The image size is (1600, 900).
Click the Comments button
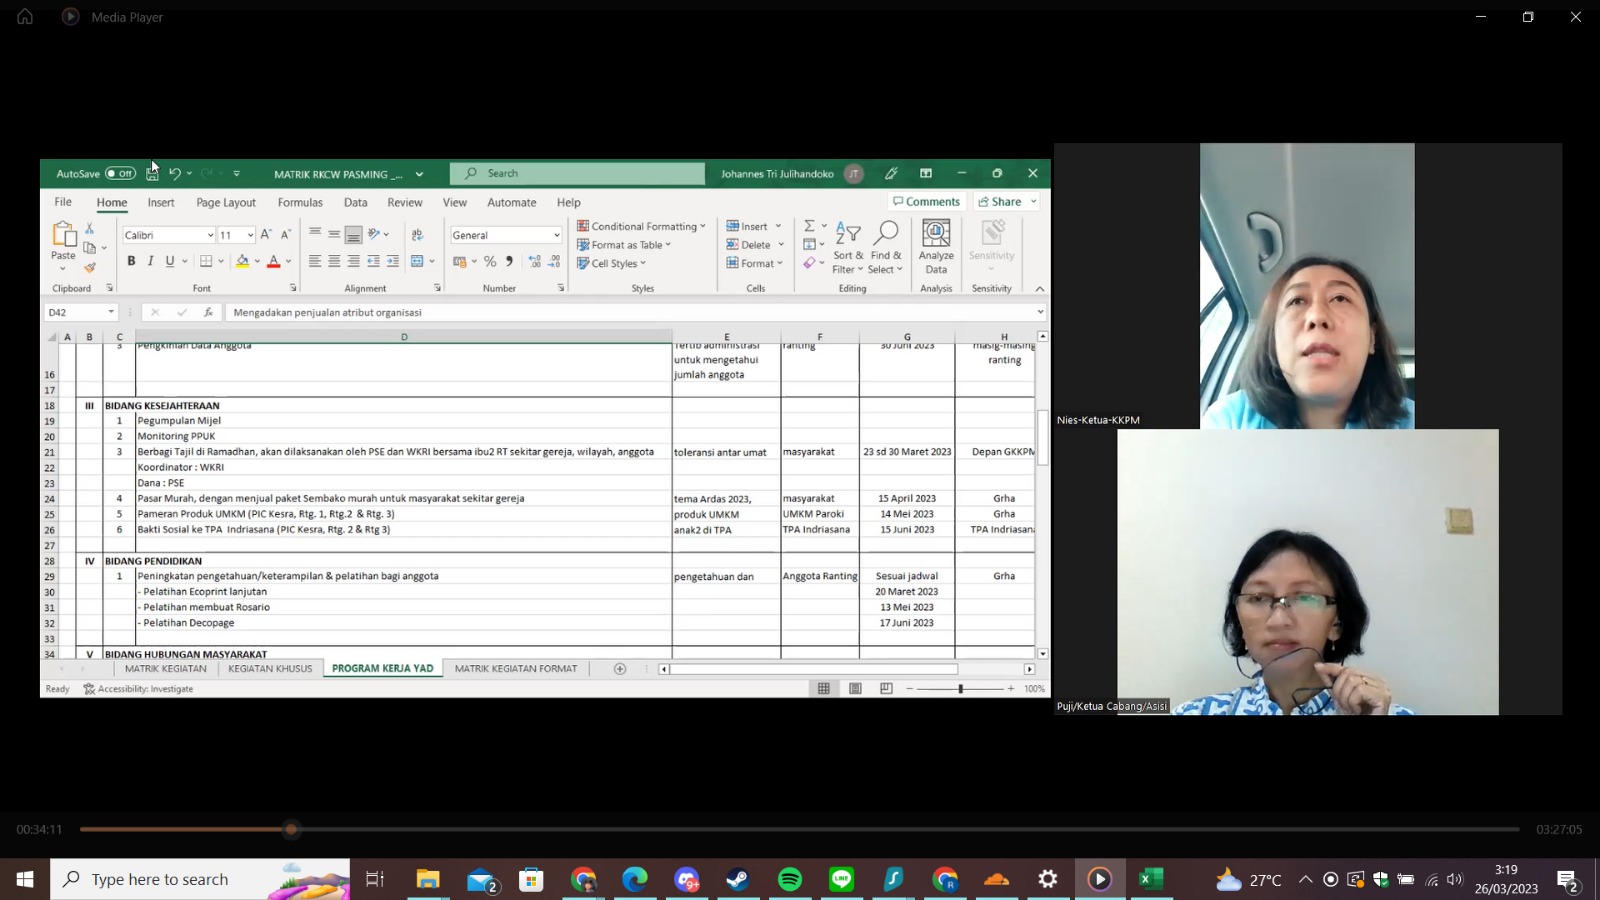tap(926, 202)
